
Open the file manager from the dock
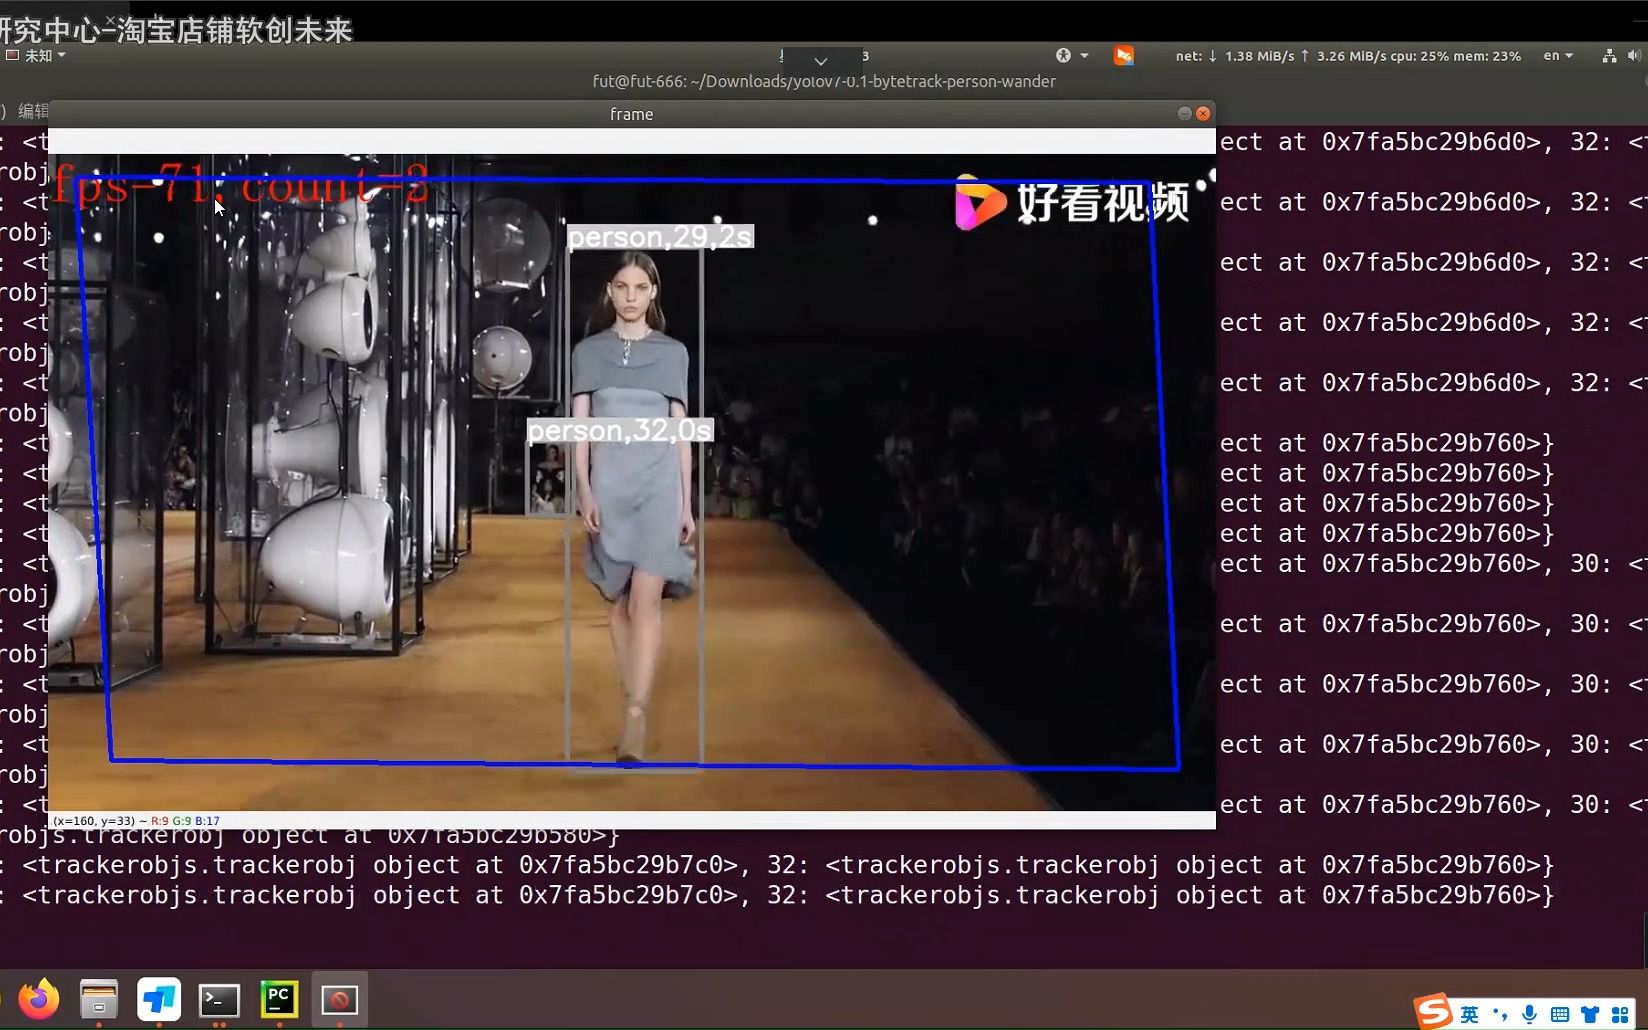[x=98, y=998]
